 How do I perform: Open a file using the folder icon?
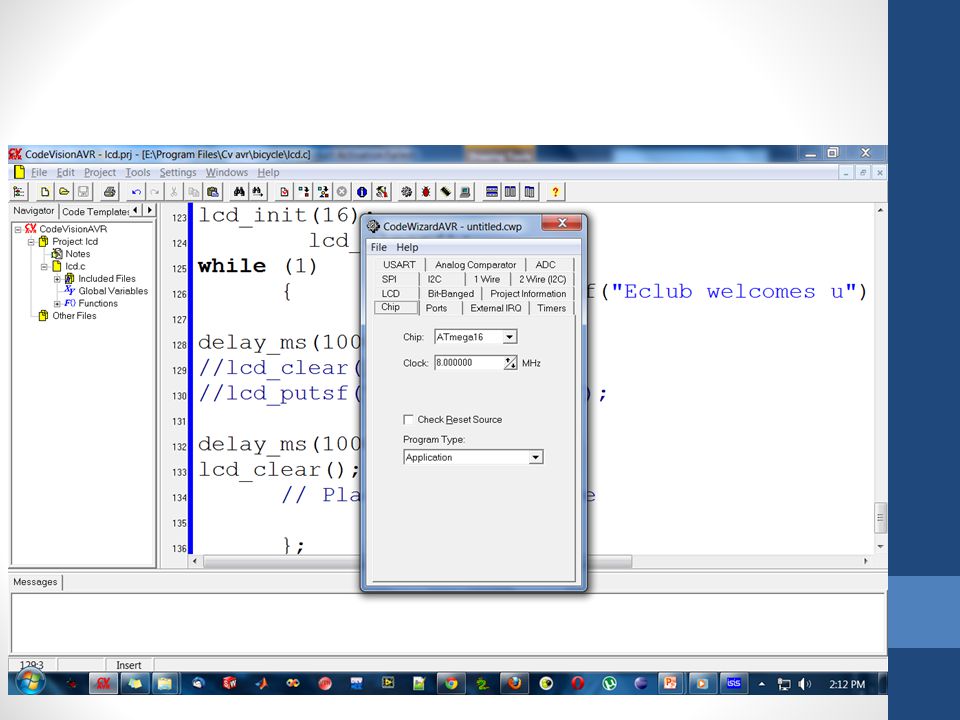64,192
